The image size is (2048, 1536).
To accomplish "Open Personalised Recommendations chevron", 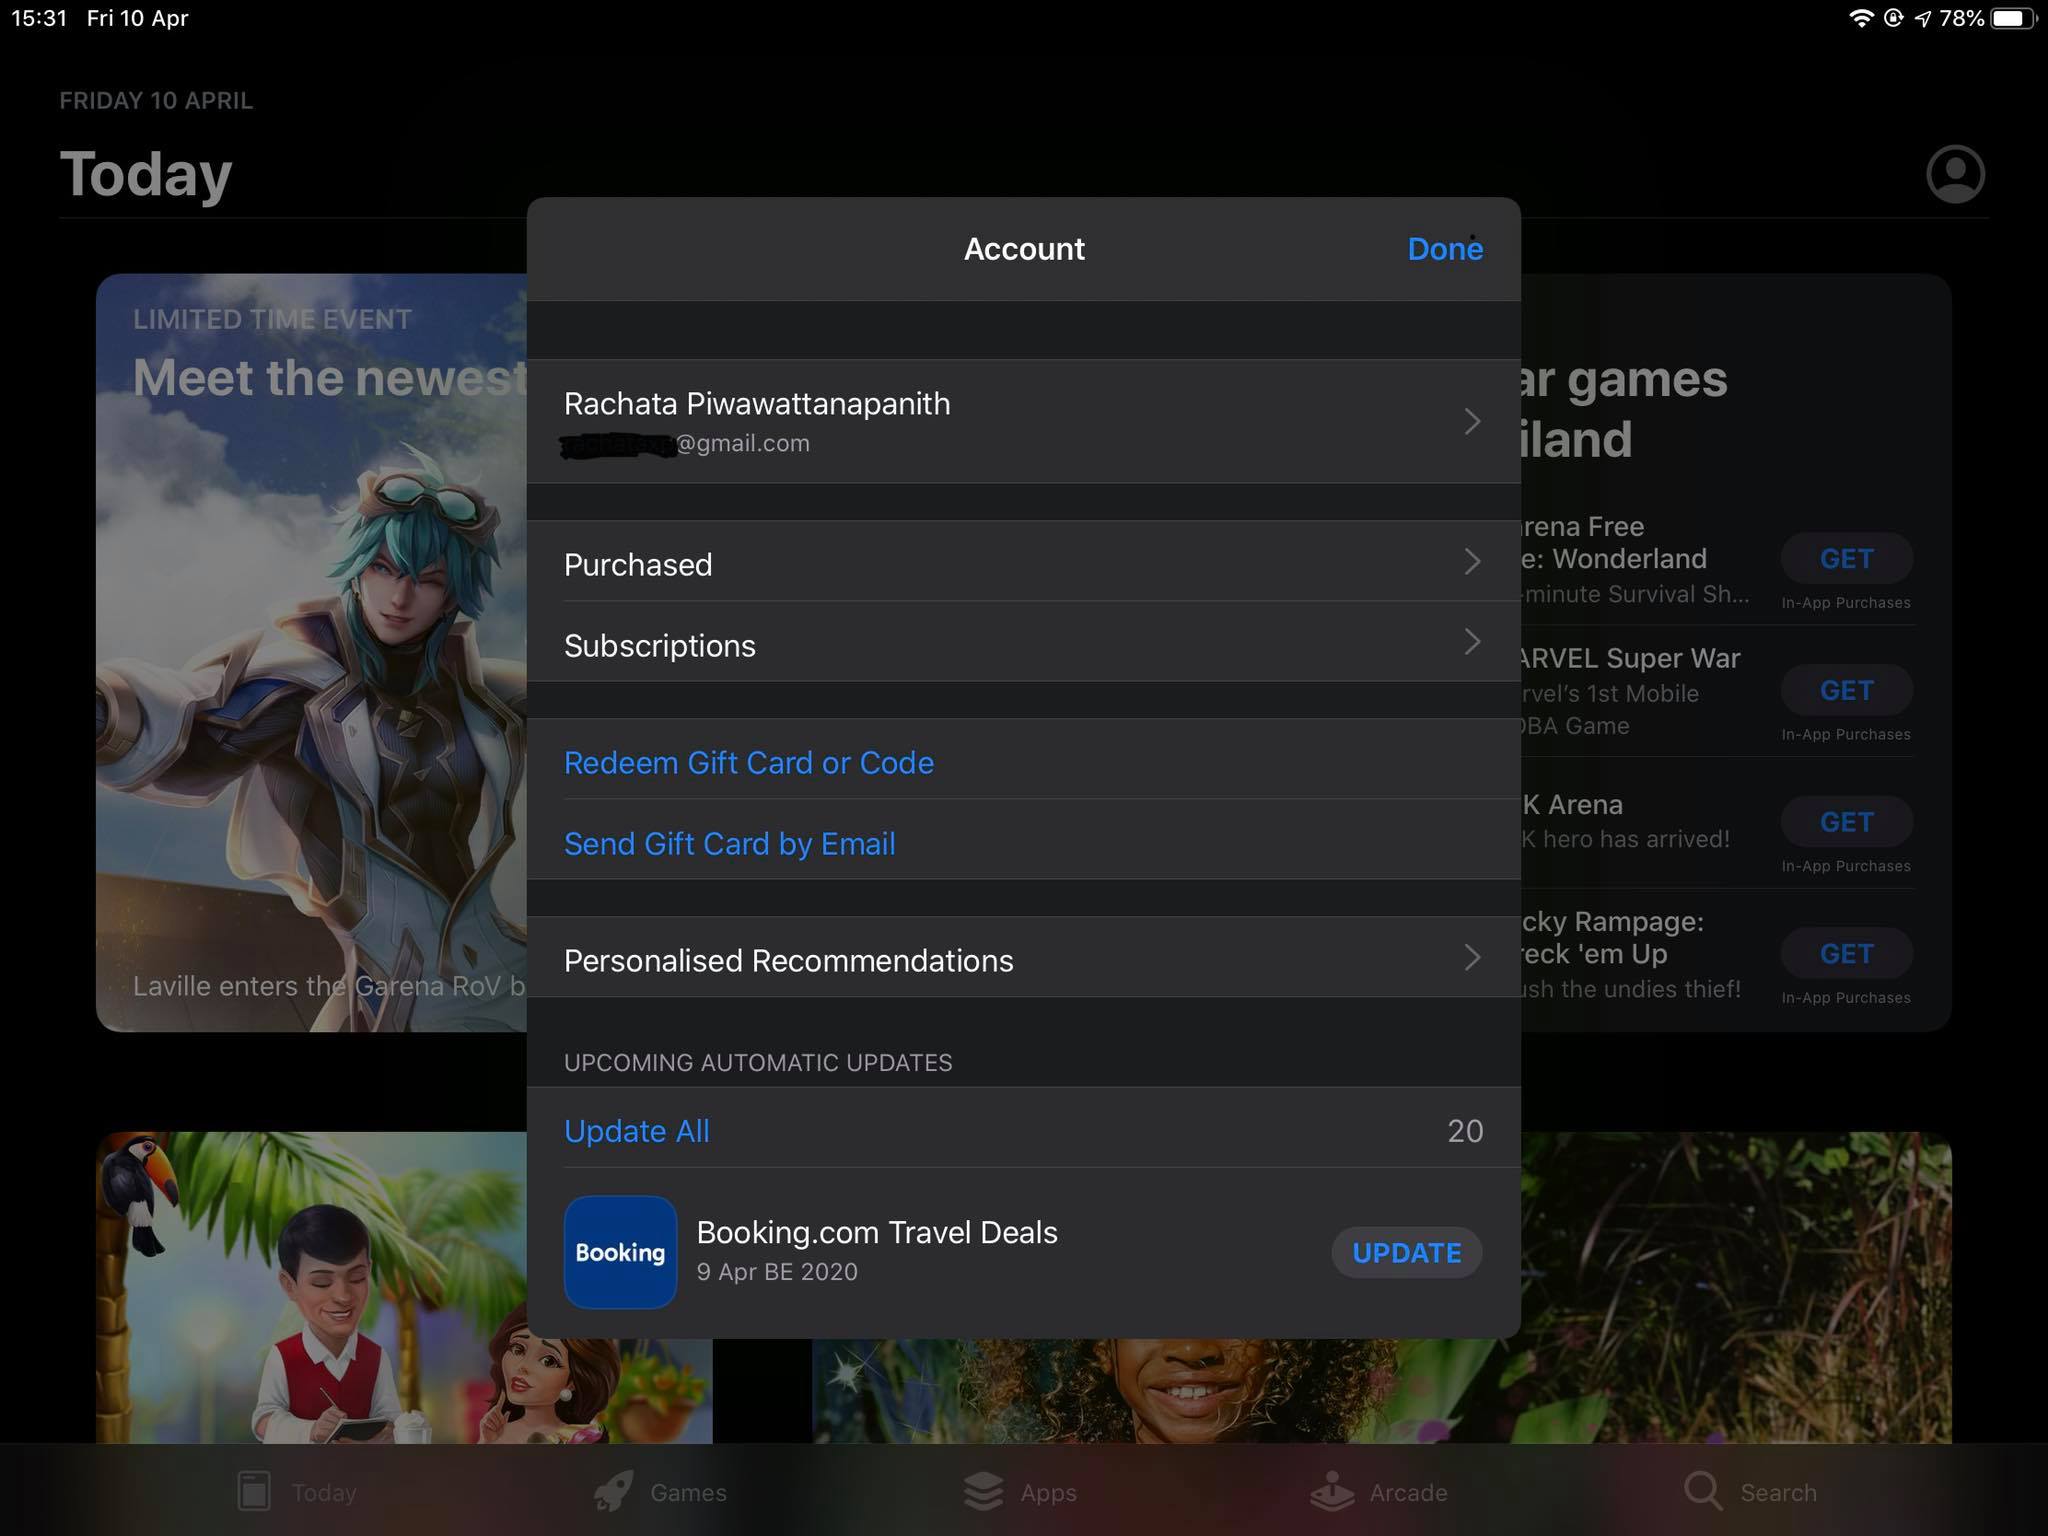I will tap(1471, 957).
